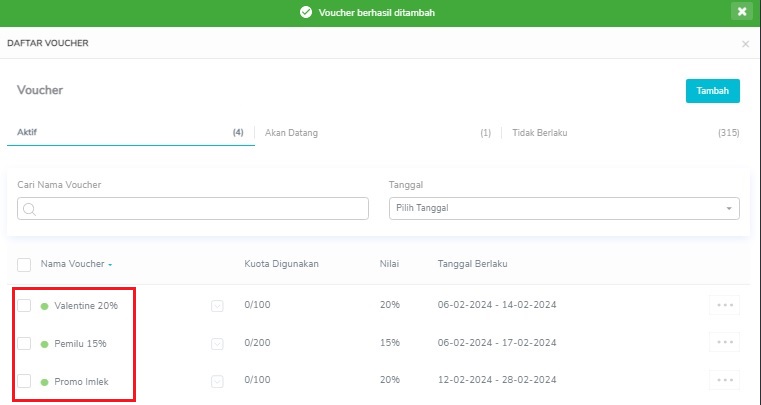
Task: Select the Promo Imlek checkbox
Action: pyautogui.click(x=24, y=381)
